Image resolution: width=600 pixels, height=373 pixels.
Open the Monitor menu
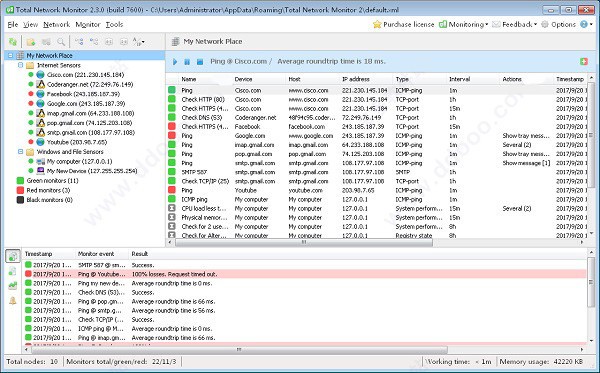point(88,24)
